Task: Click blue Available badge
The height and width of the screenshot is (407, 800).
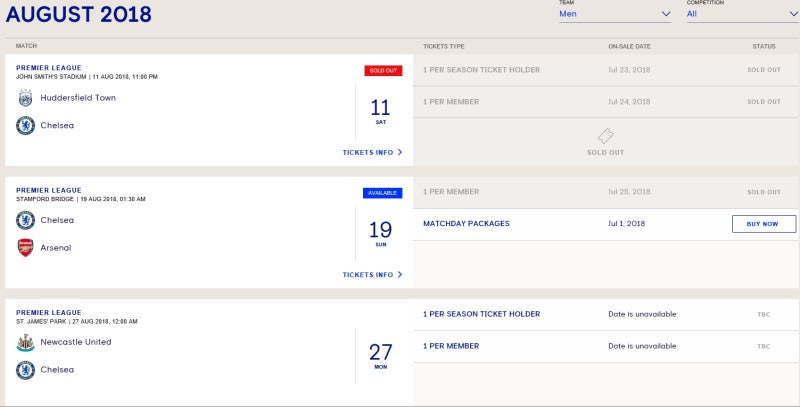Action: tap(383, 193)
